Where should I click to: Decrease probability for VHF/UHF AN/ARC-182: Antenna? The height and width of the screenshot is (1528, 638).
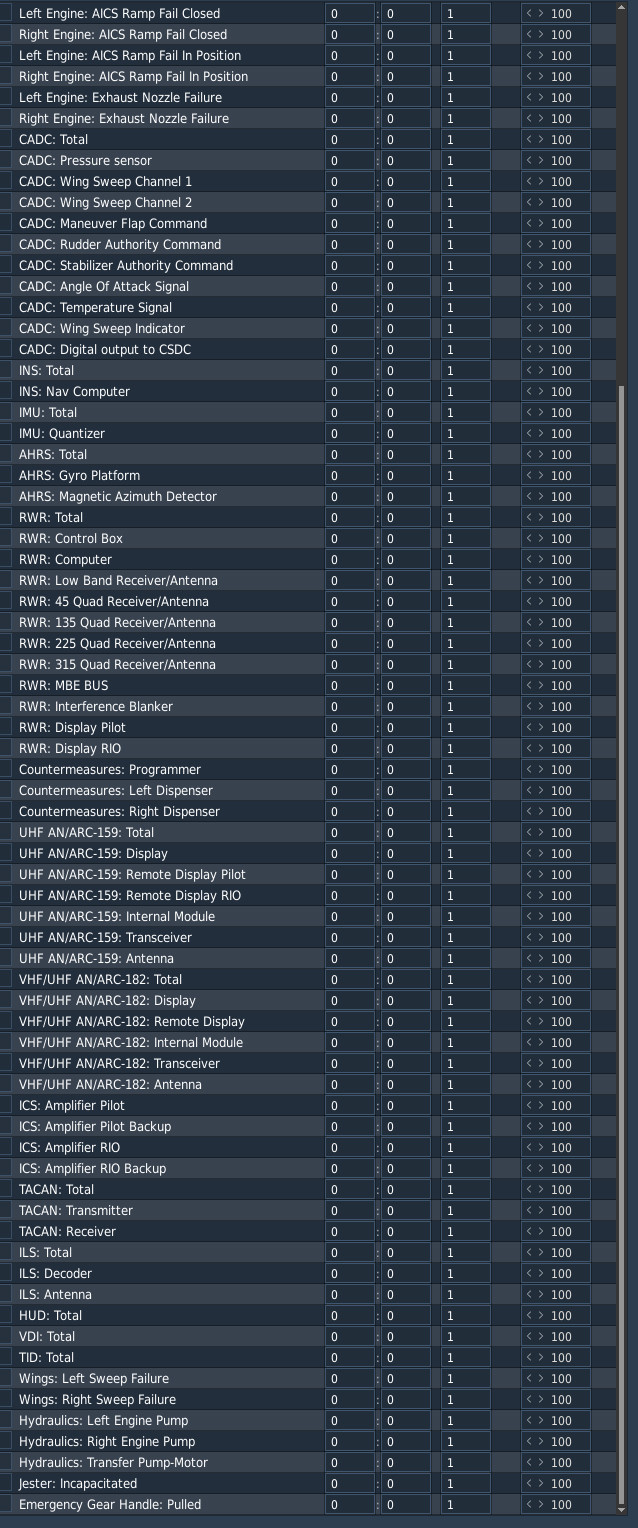(530, 1084)
